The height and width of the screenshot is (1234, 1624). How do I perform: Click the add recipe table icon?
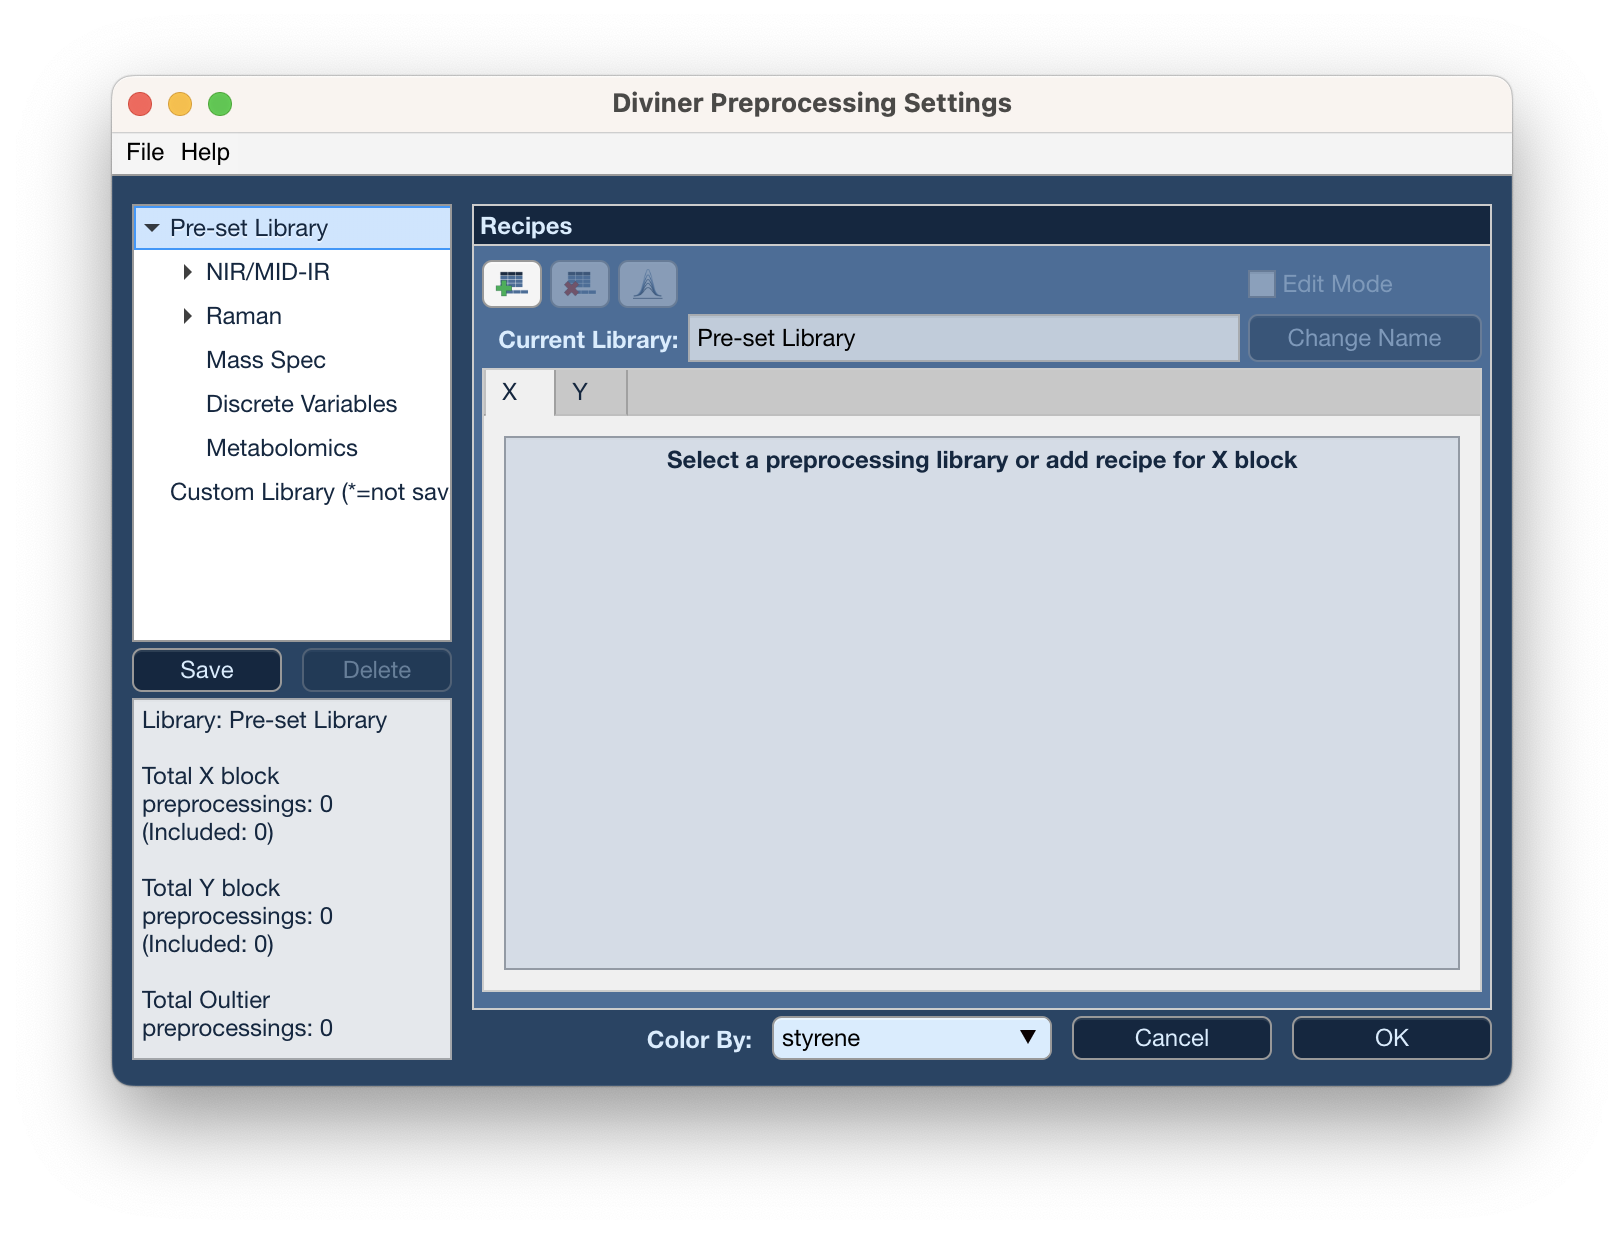coord(512,284)
